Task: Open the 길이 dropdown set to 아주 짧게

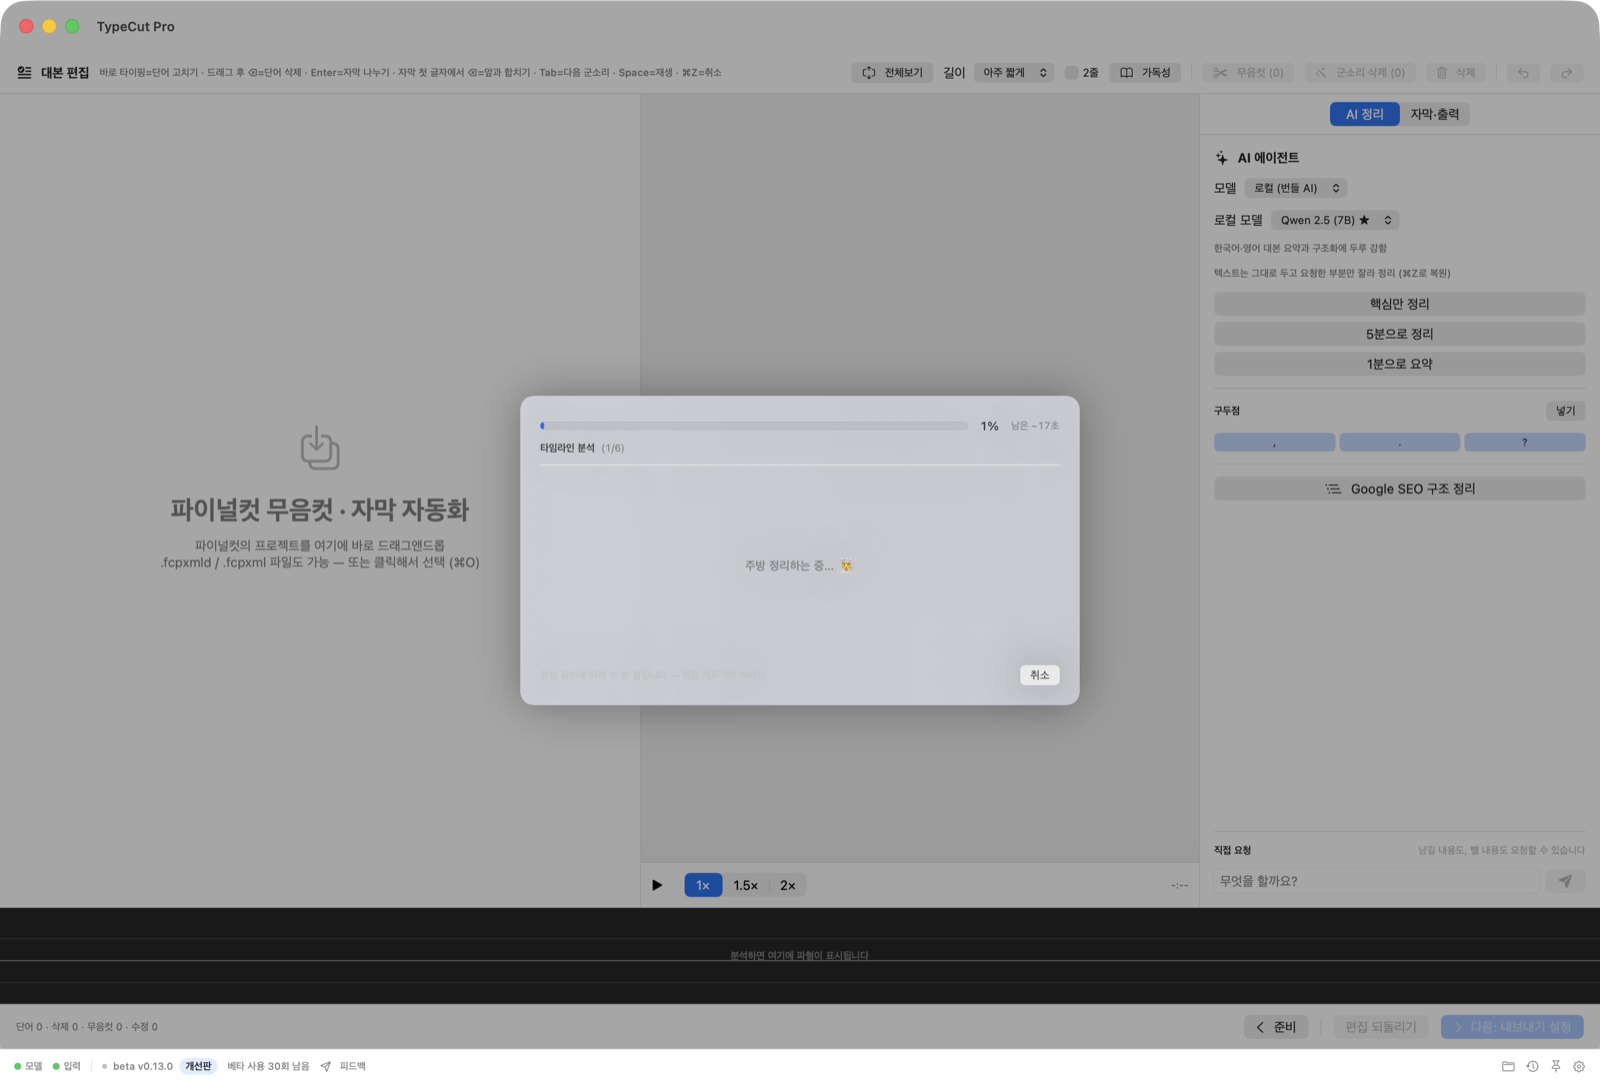Action: (1014, 73)
